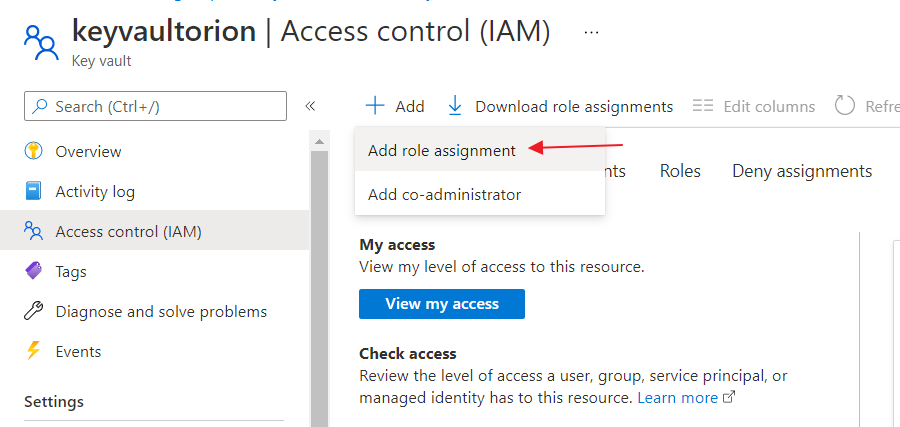Image resolution: width=900 pixels, height=427 pixels.
Task: Click the Access control people icon
Action: pyautogui.click(x=34, y=232)
